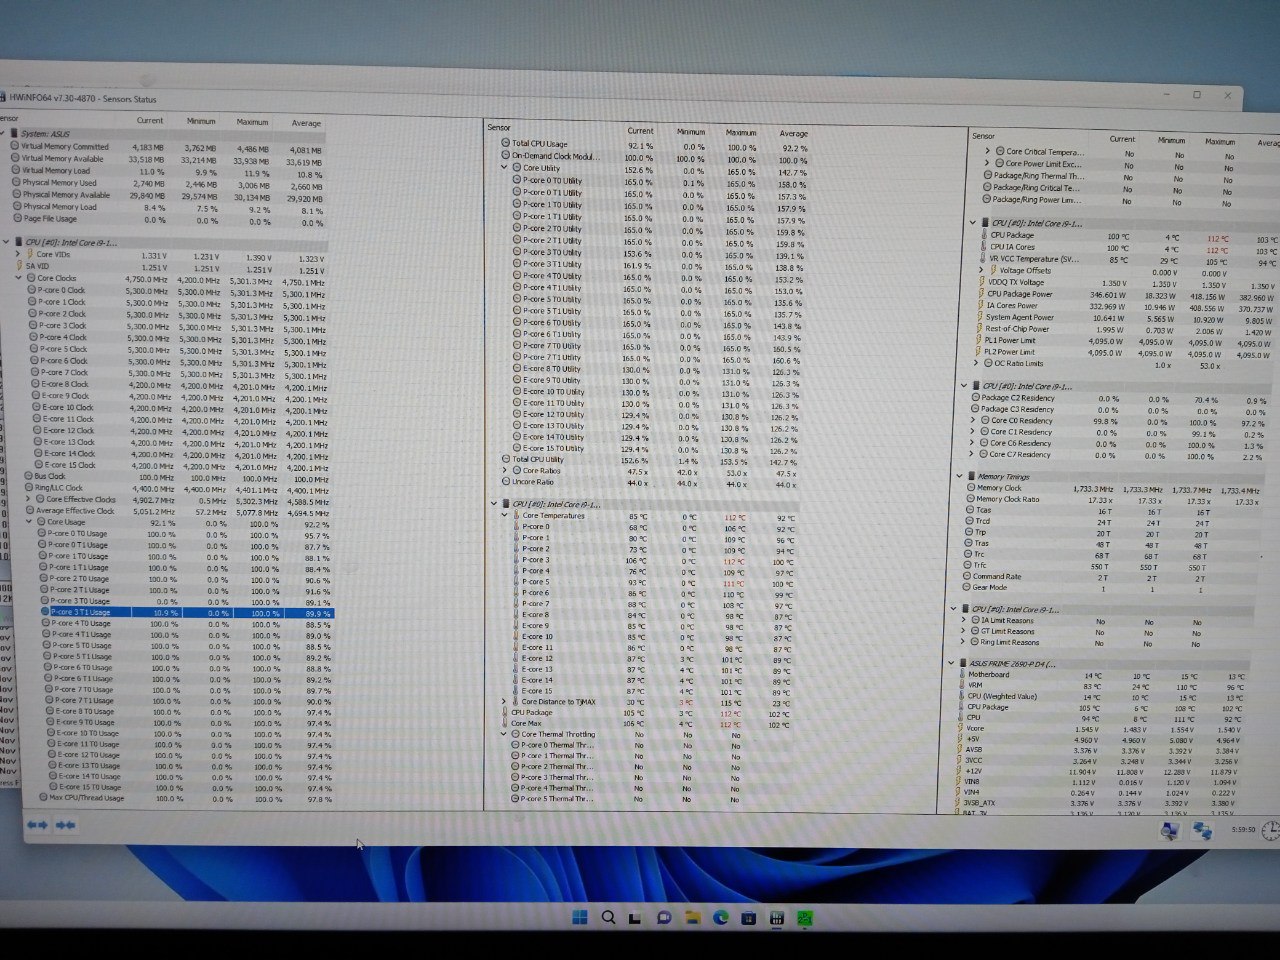
Task: Click the network computers icon nearest the elapsed timer
Action: click(1201, 830)
